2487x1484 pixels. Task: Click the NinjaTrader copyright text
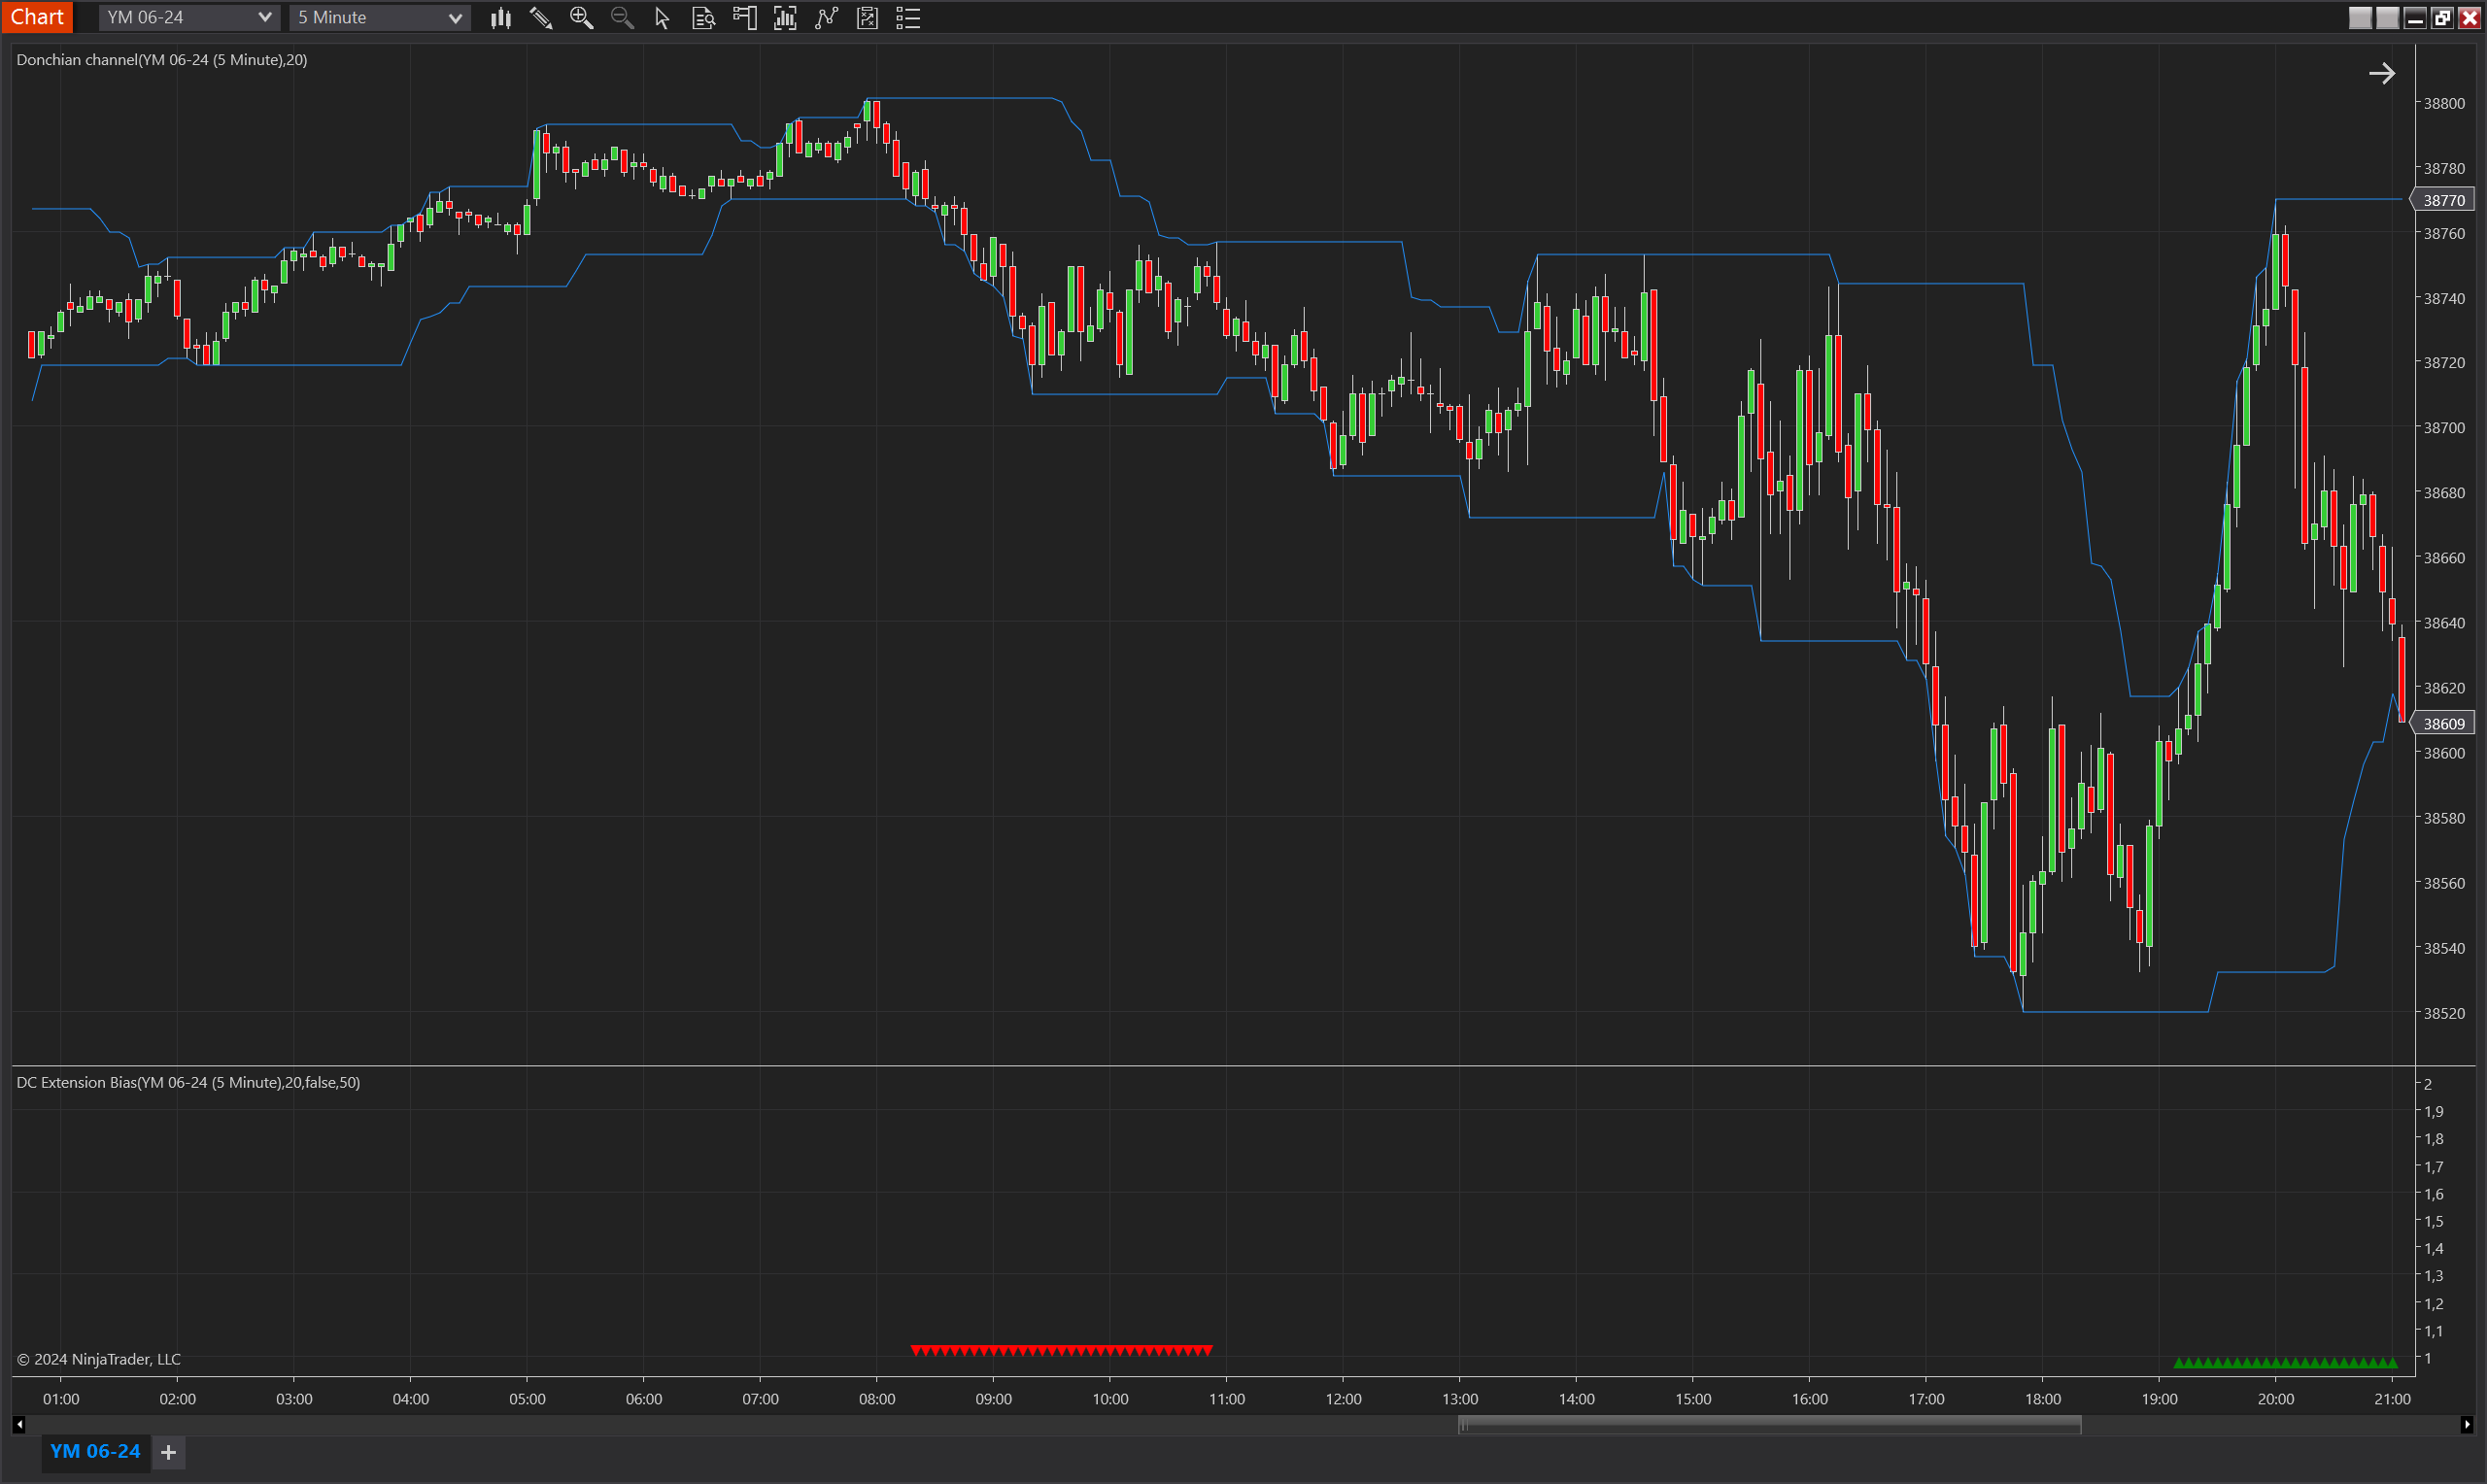pos(99,1359)
